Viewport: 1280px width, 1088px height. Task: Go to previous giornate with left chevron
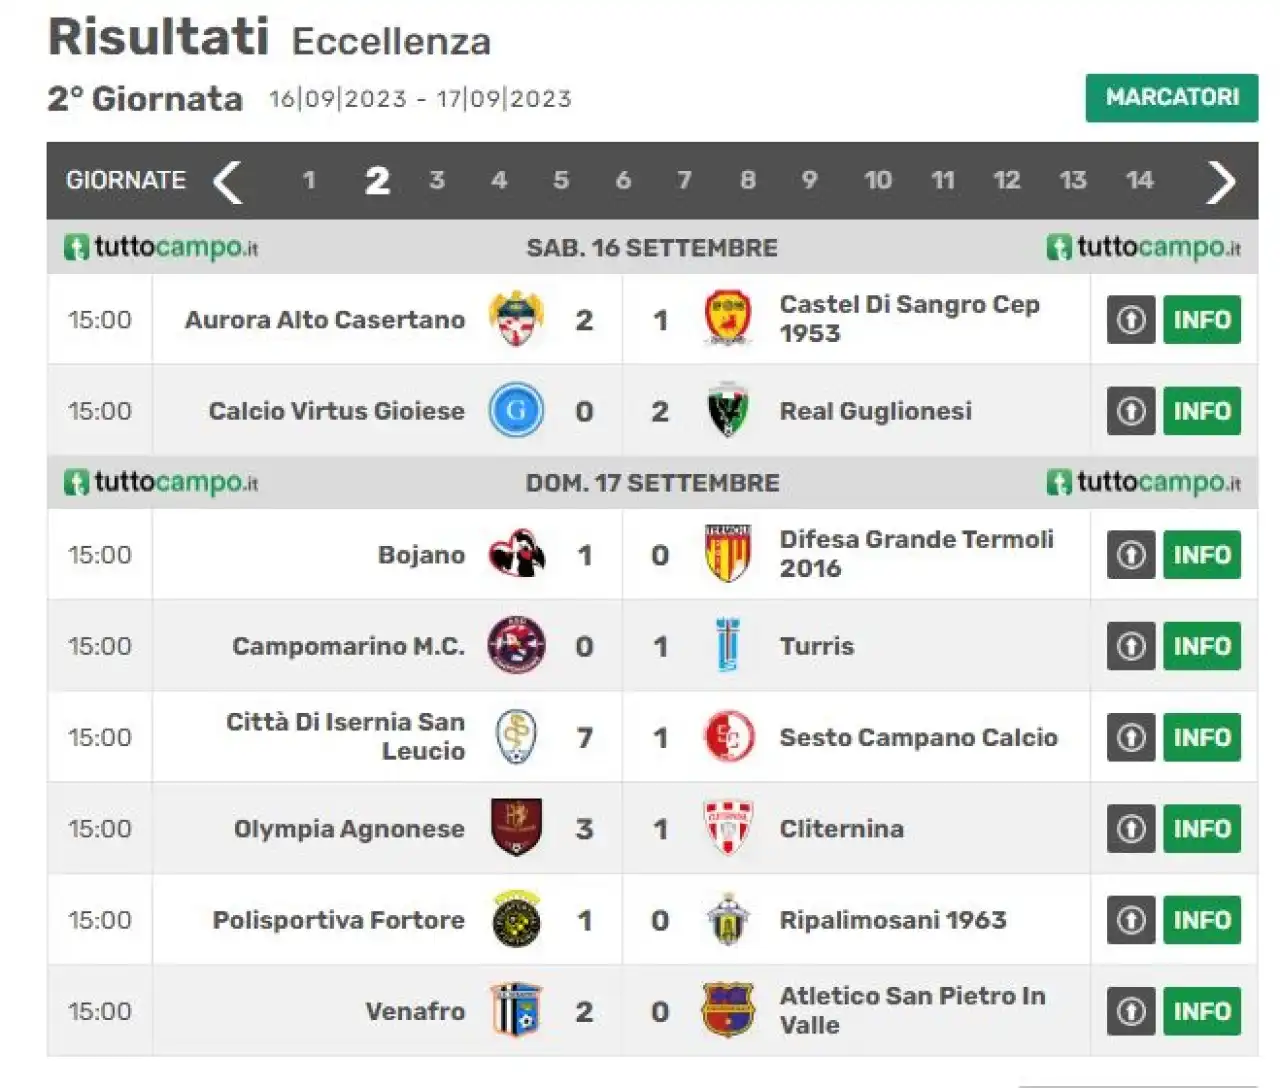(x=228, y=181)
